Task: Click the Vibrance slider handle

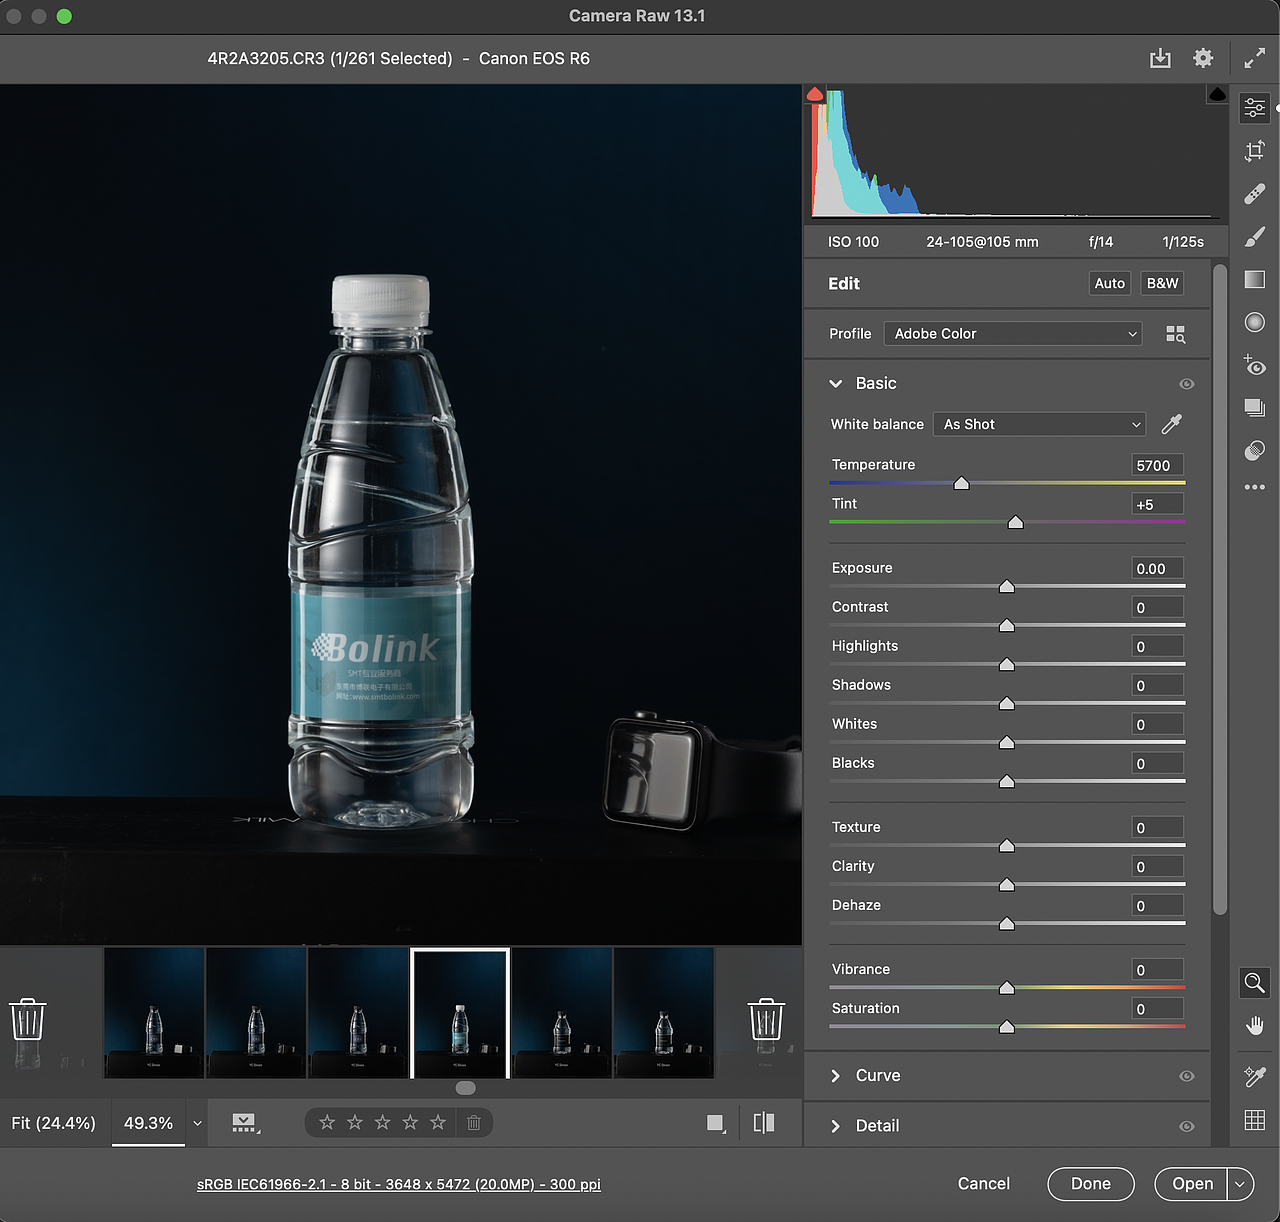Action: tap(1007, 987)
